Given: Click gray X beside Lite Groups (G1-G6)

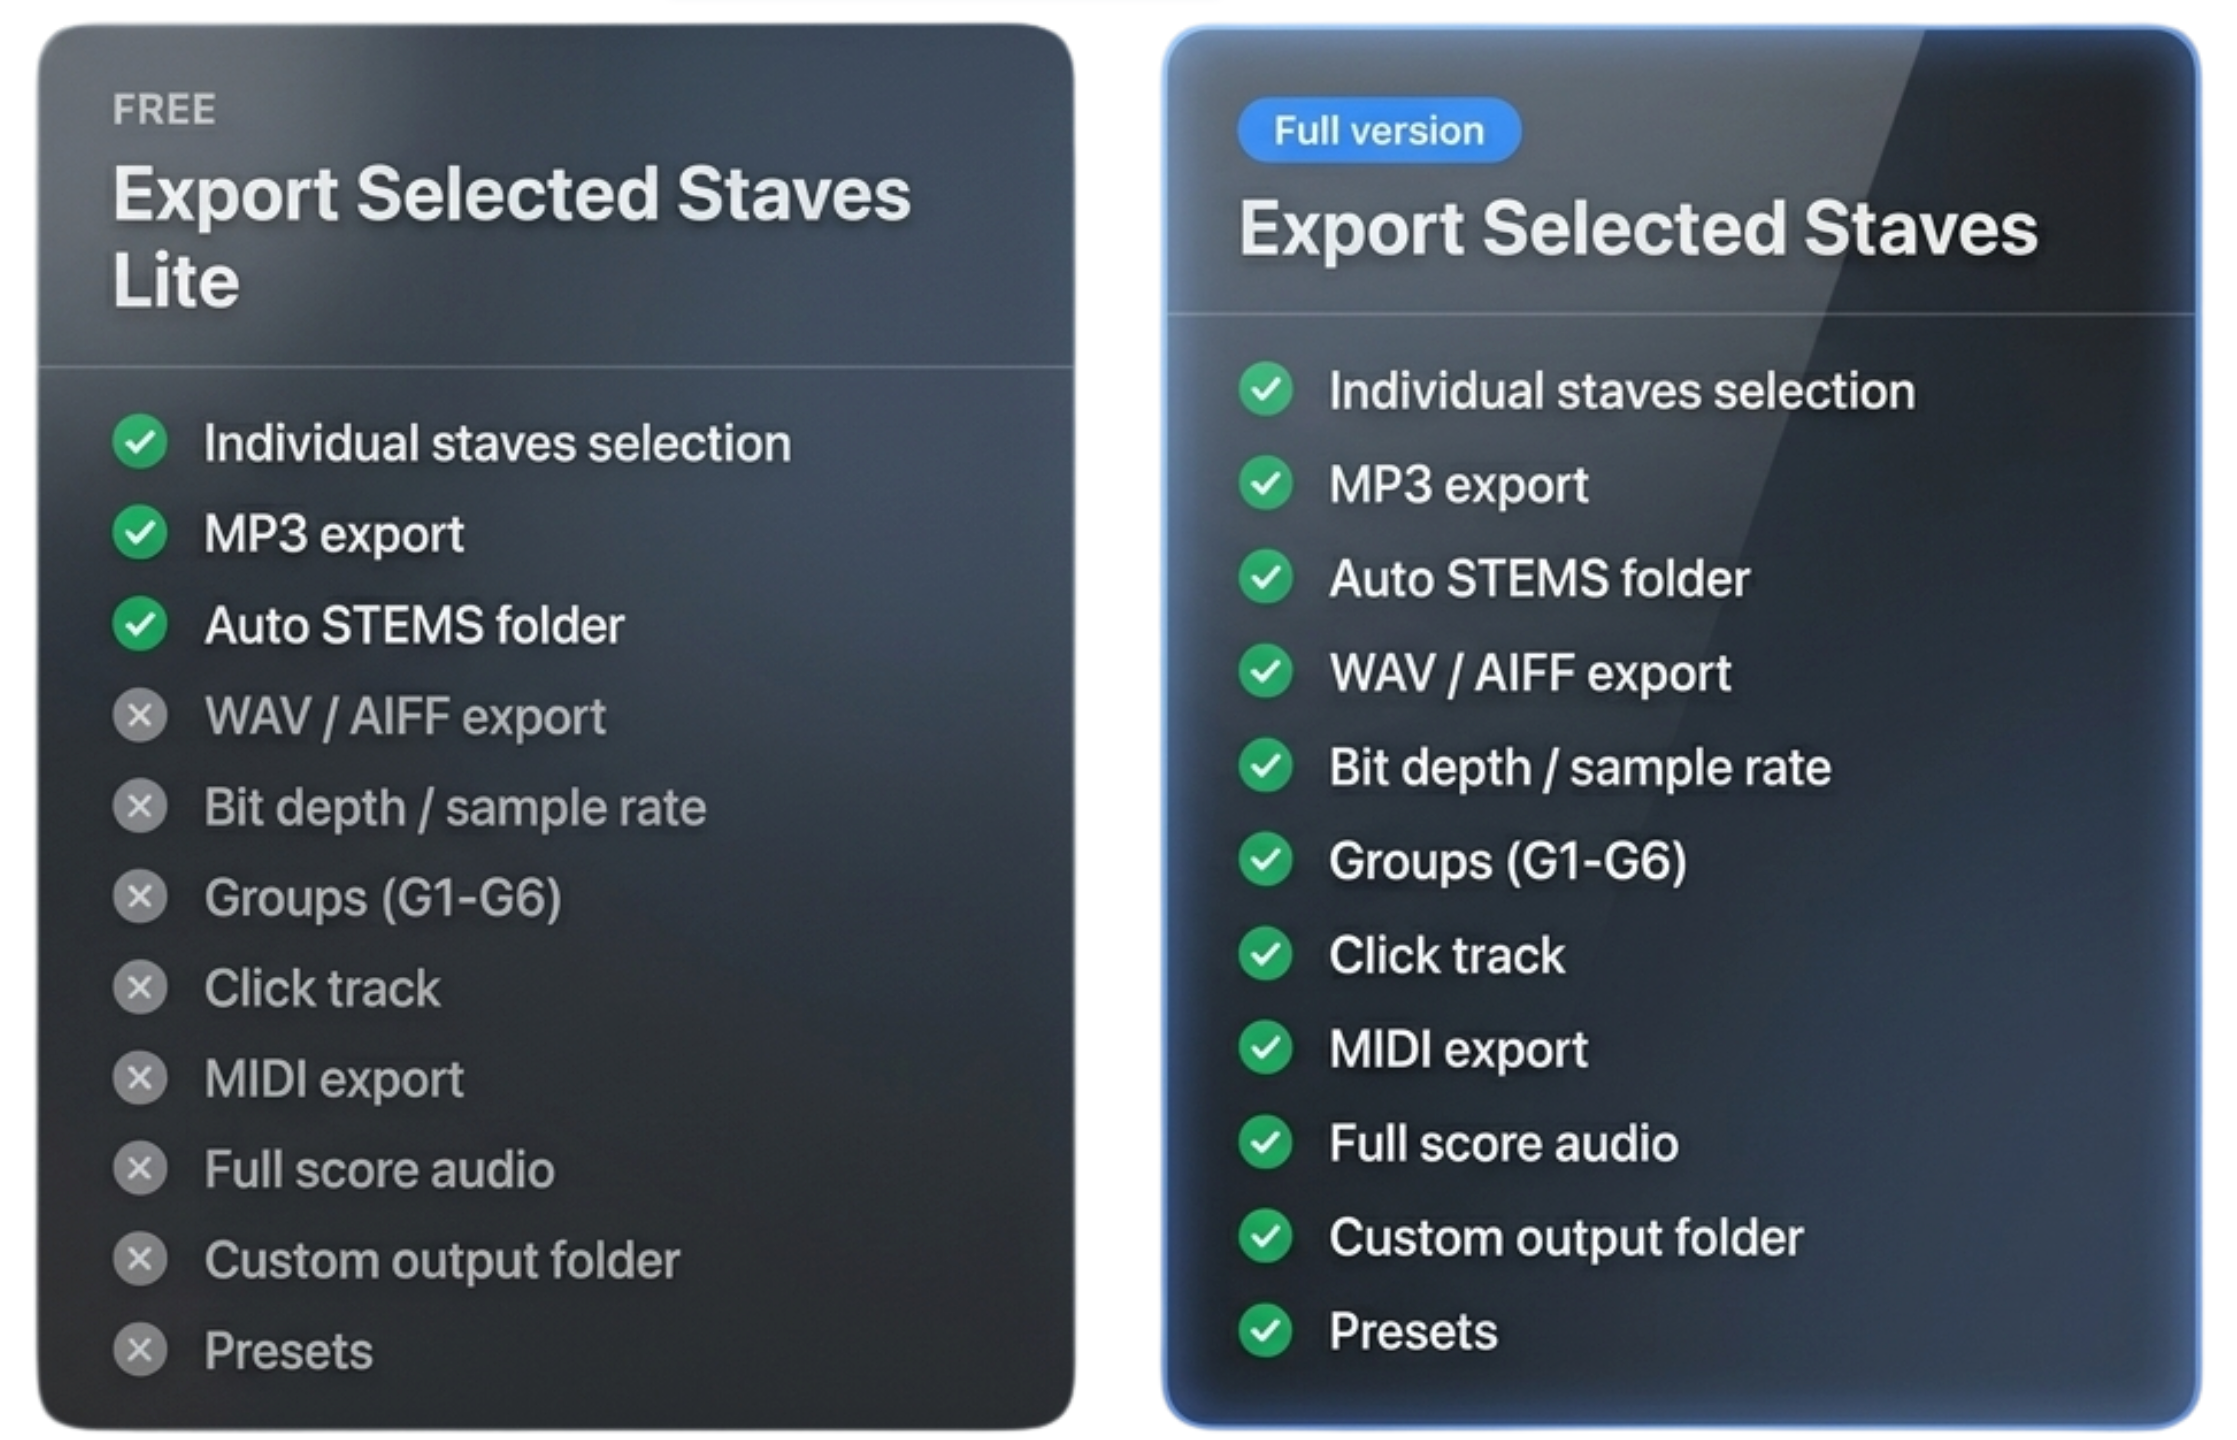Looking at the screenshot, I should 140,897.
